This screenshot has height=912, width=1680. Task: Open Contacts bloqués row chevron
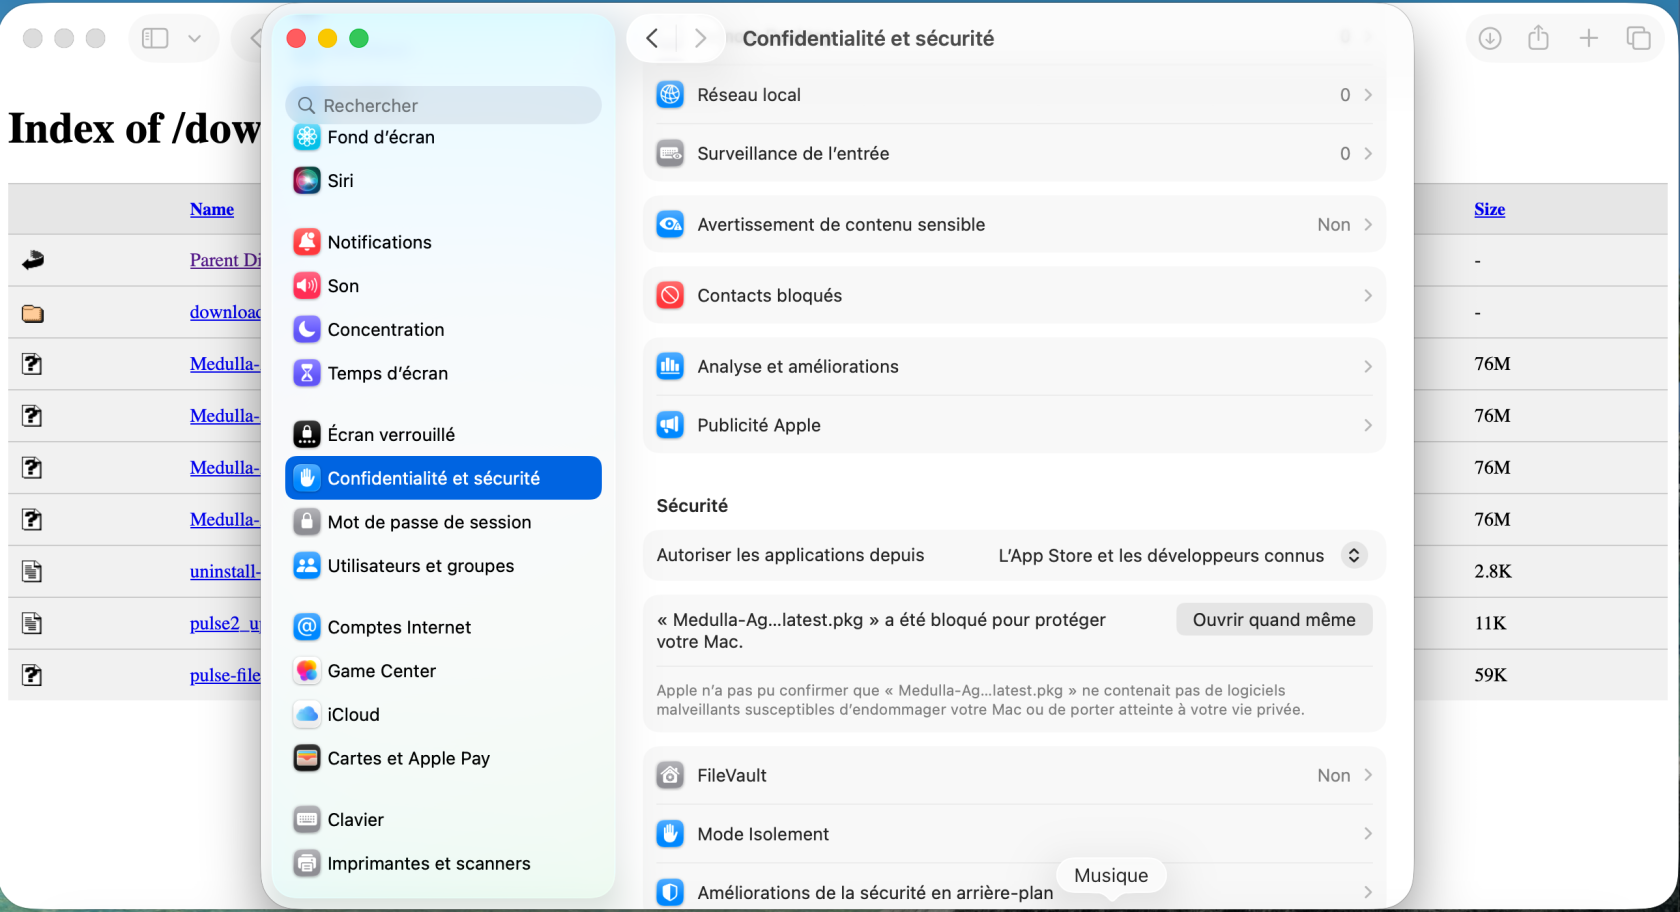(x=1368, y=296)
